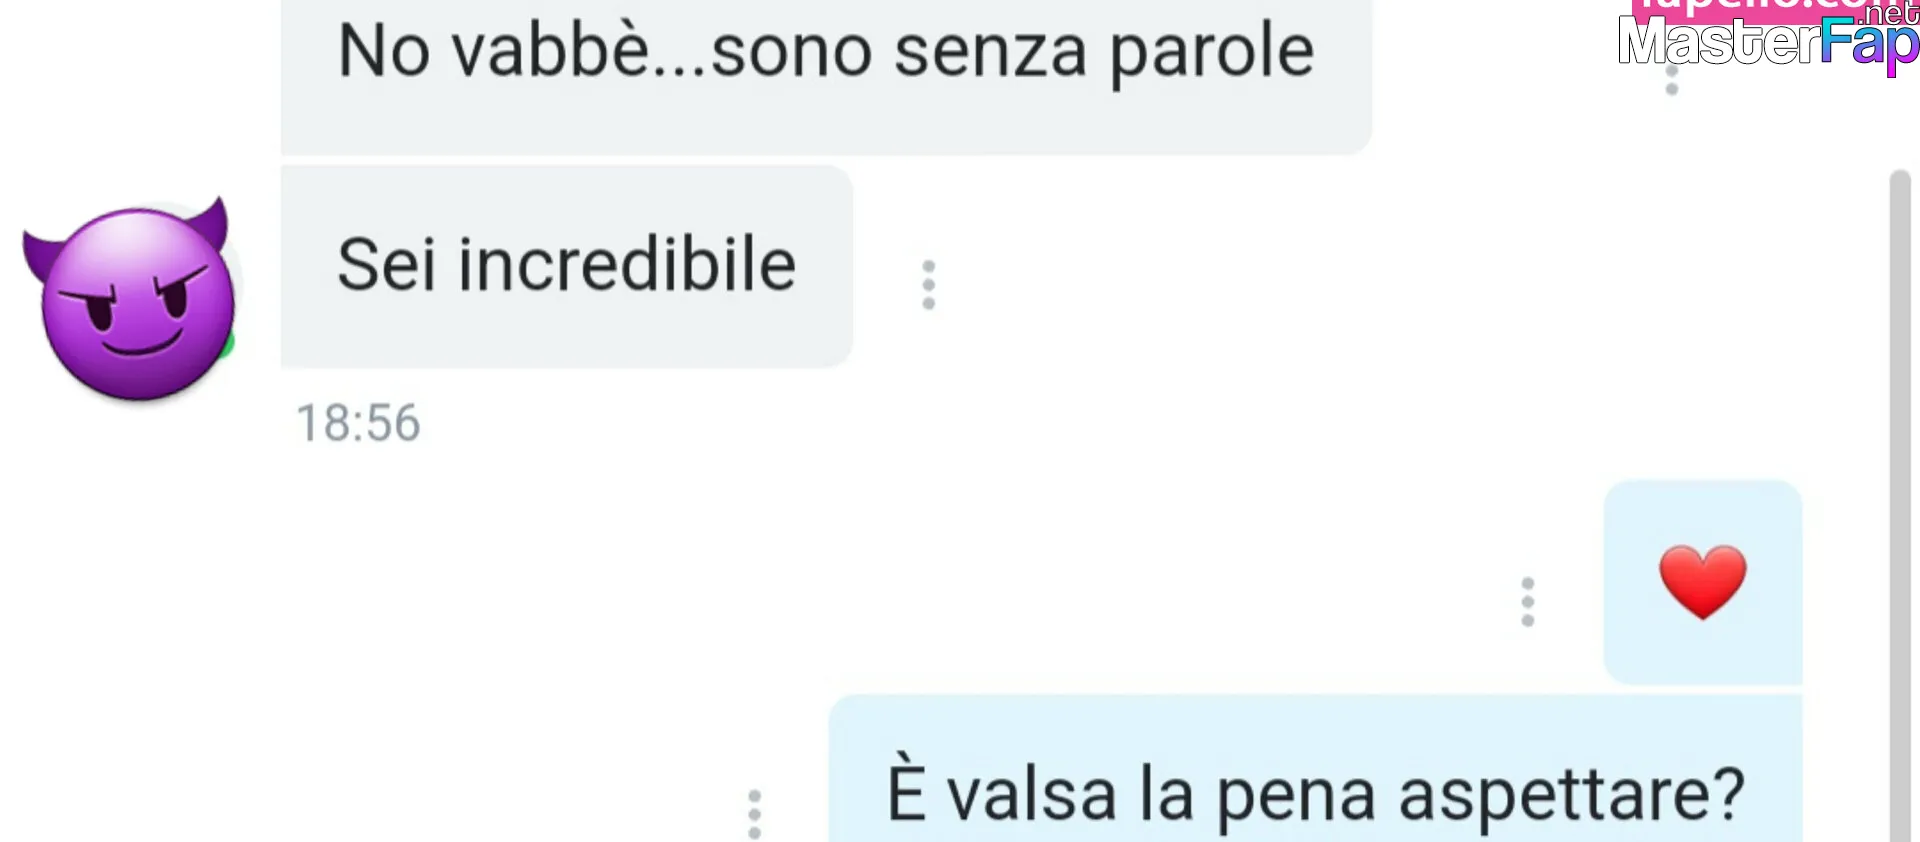Click the word "incredibile" in the received message
This screenshot has height=842, width=1920.
[627, 265]
